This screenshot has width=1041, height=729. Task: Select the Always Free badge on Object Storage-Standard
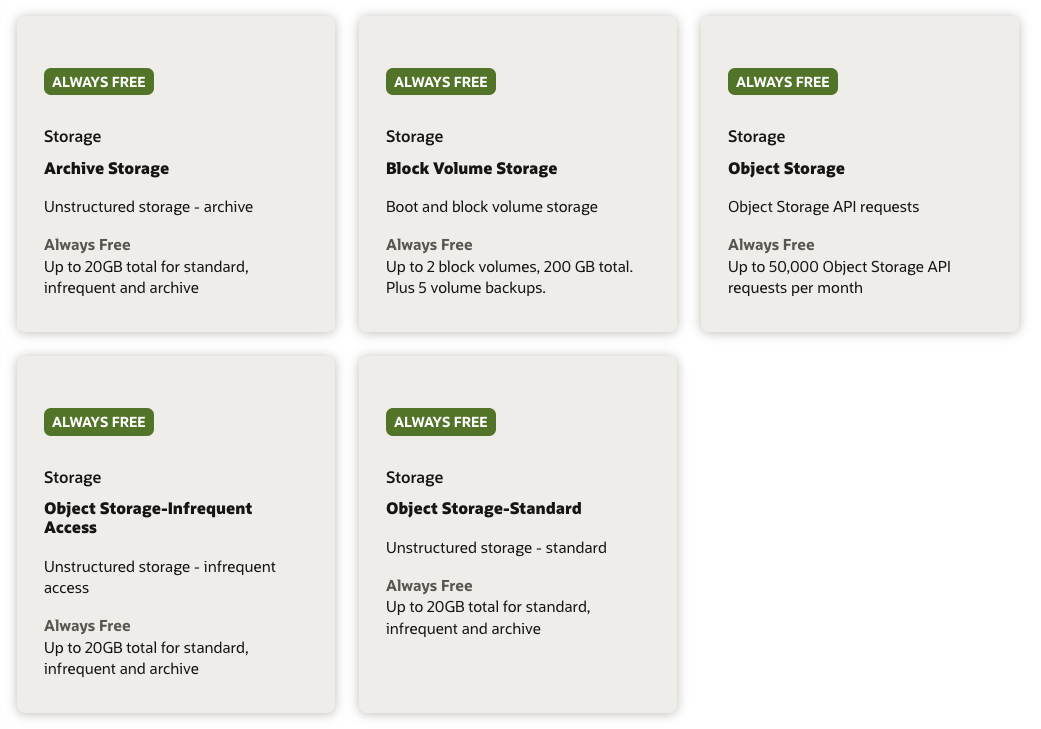click(441, 422)
